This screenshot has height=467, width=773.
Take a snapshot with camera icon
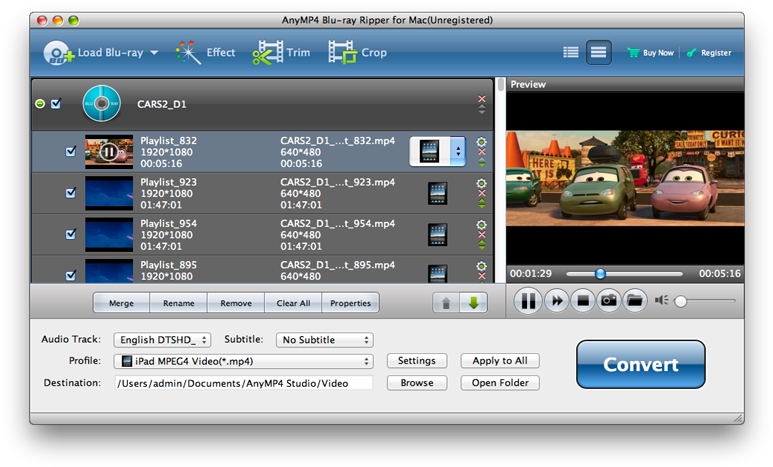[x=609, y=301]
